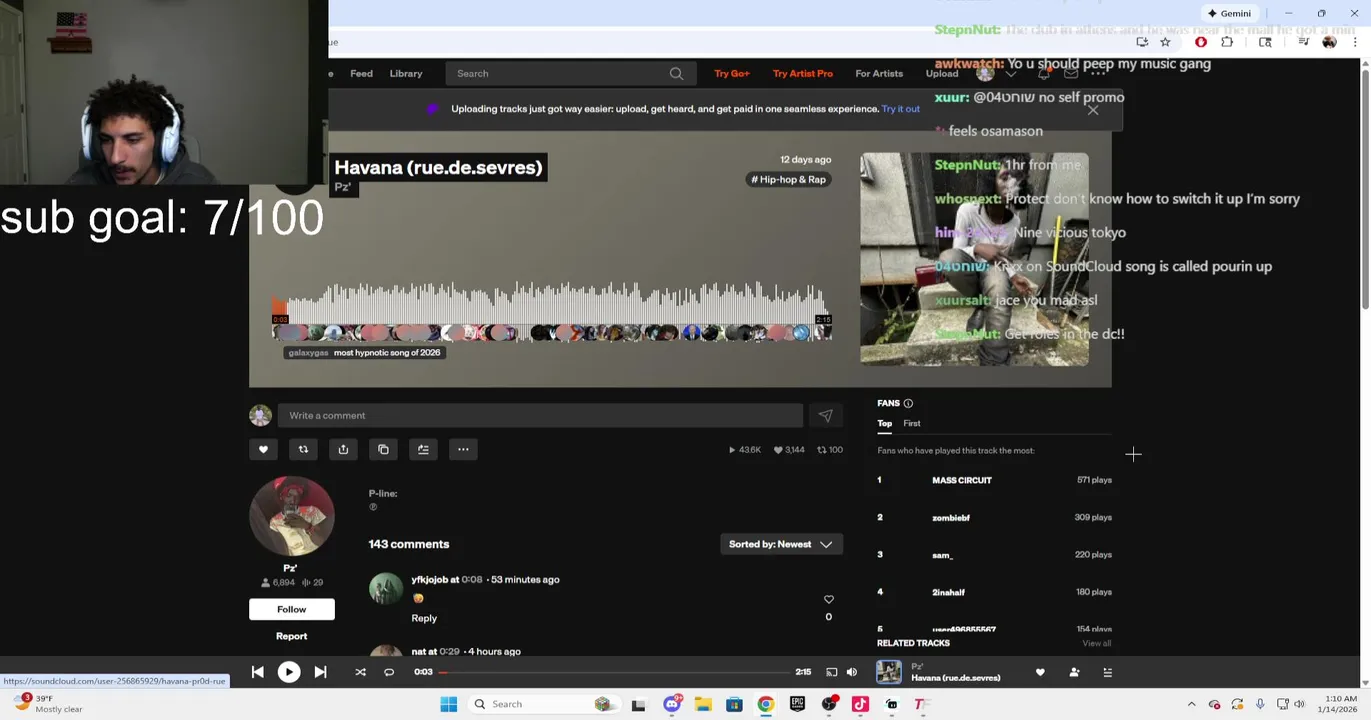Play the current track in the bottom player
1371x720 pixels.
pyautogui.click(x=288, y=672)
